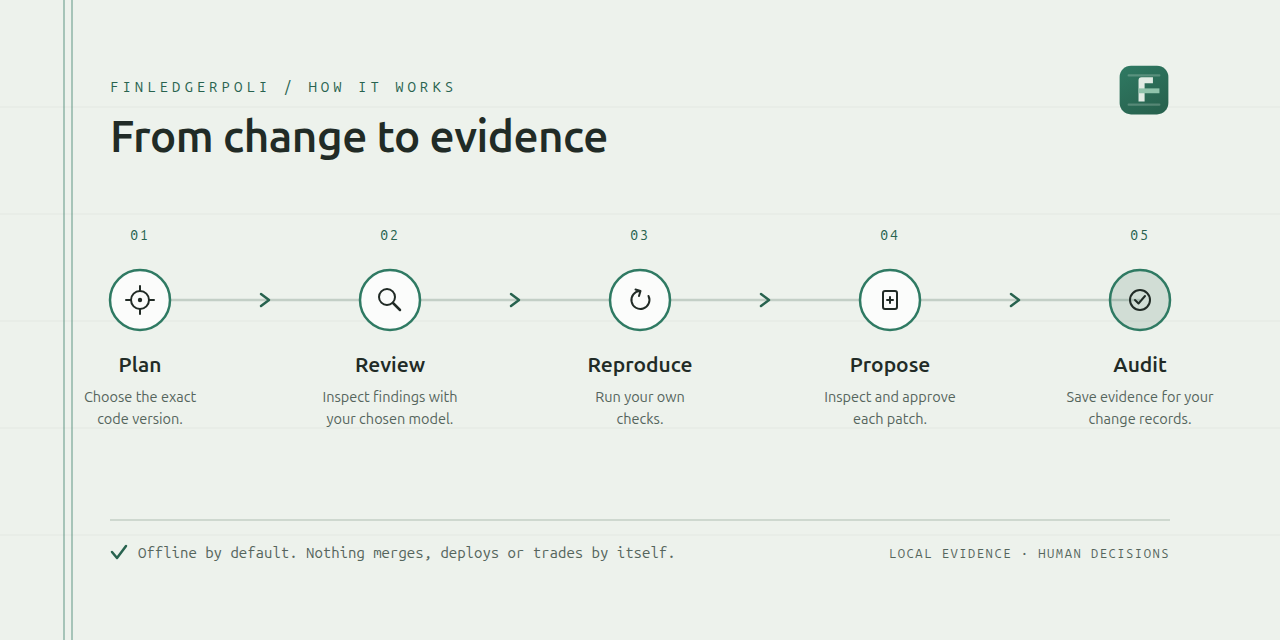Click the FINLEDGERPOLI / HOW IT WORKS label
Viewport: 1280px width, 640px height.
coord(283,87)
